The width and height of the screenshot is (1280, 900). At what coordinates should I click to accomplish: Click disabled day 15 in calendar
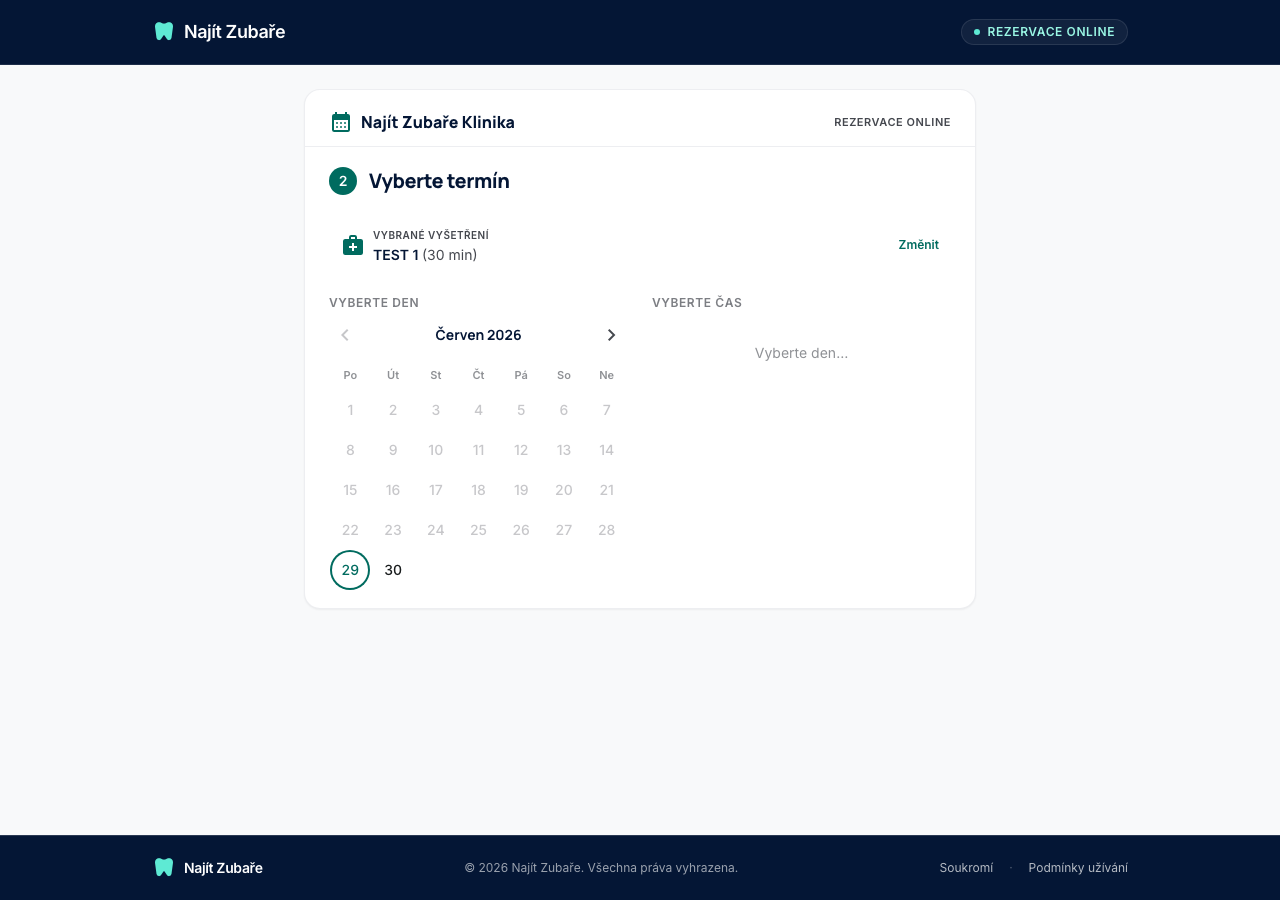(350, 490)
